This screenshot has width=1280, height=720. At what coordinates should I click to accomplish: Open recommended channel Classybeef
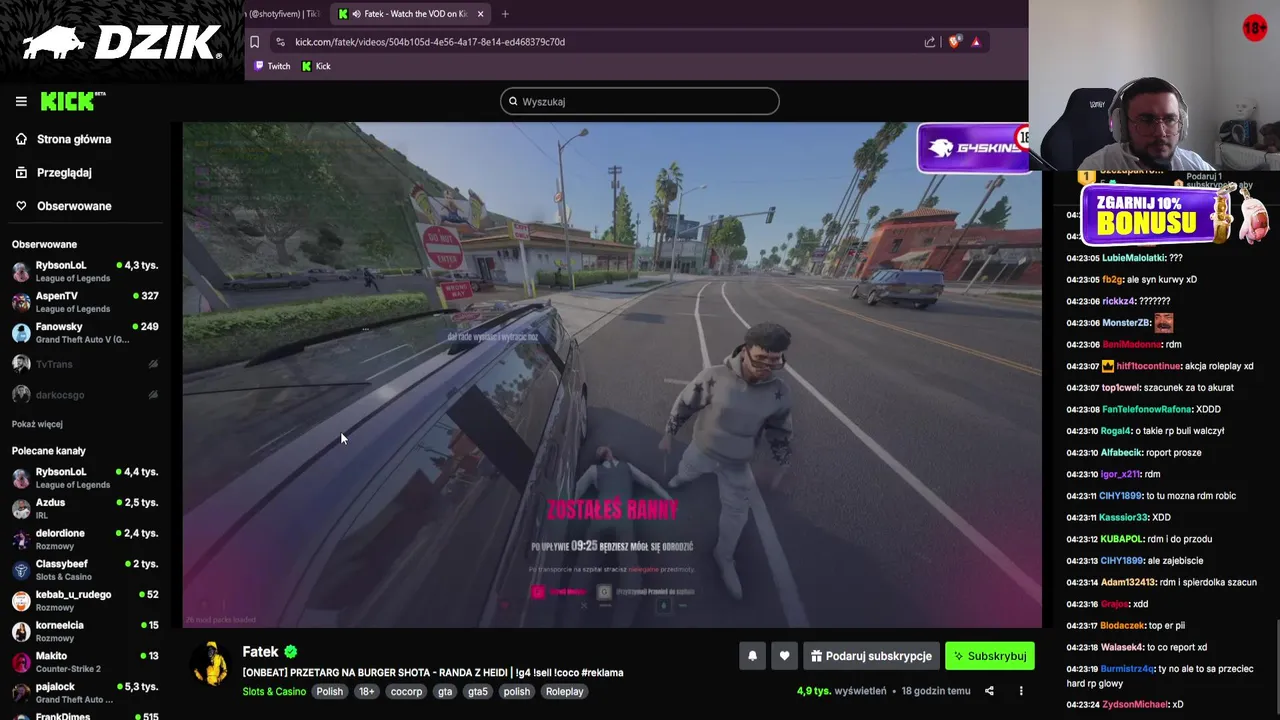coord(85,570)
